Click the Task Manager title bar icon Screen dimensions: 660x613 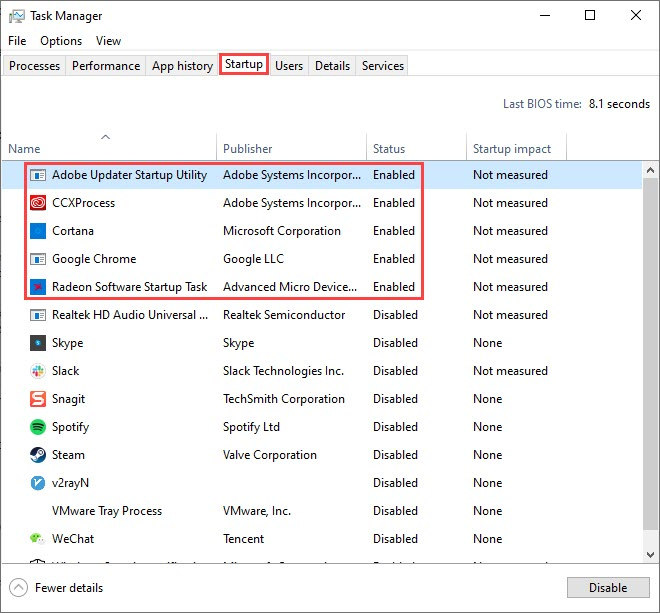[17, 16]
